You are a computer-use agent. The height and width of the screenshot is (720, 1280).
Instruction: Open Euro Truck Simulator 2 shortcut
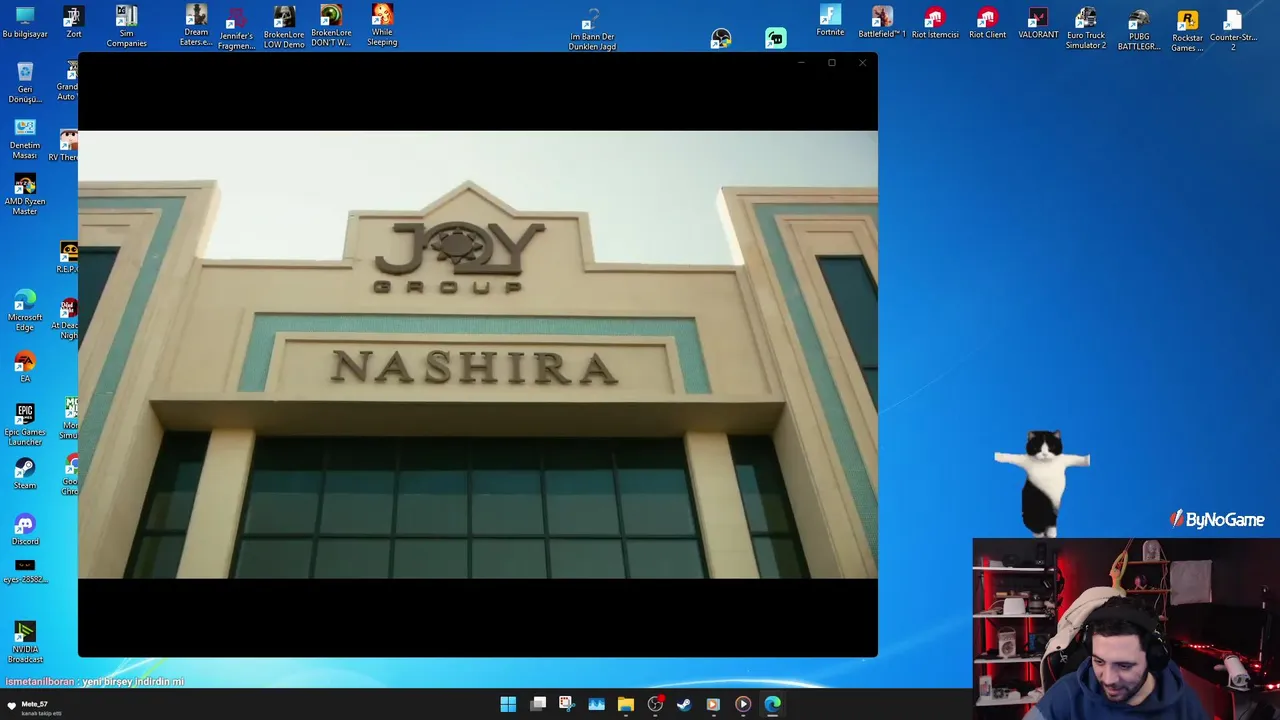(1086, 28)
